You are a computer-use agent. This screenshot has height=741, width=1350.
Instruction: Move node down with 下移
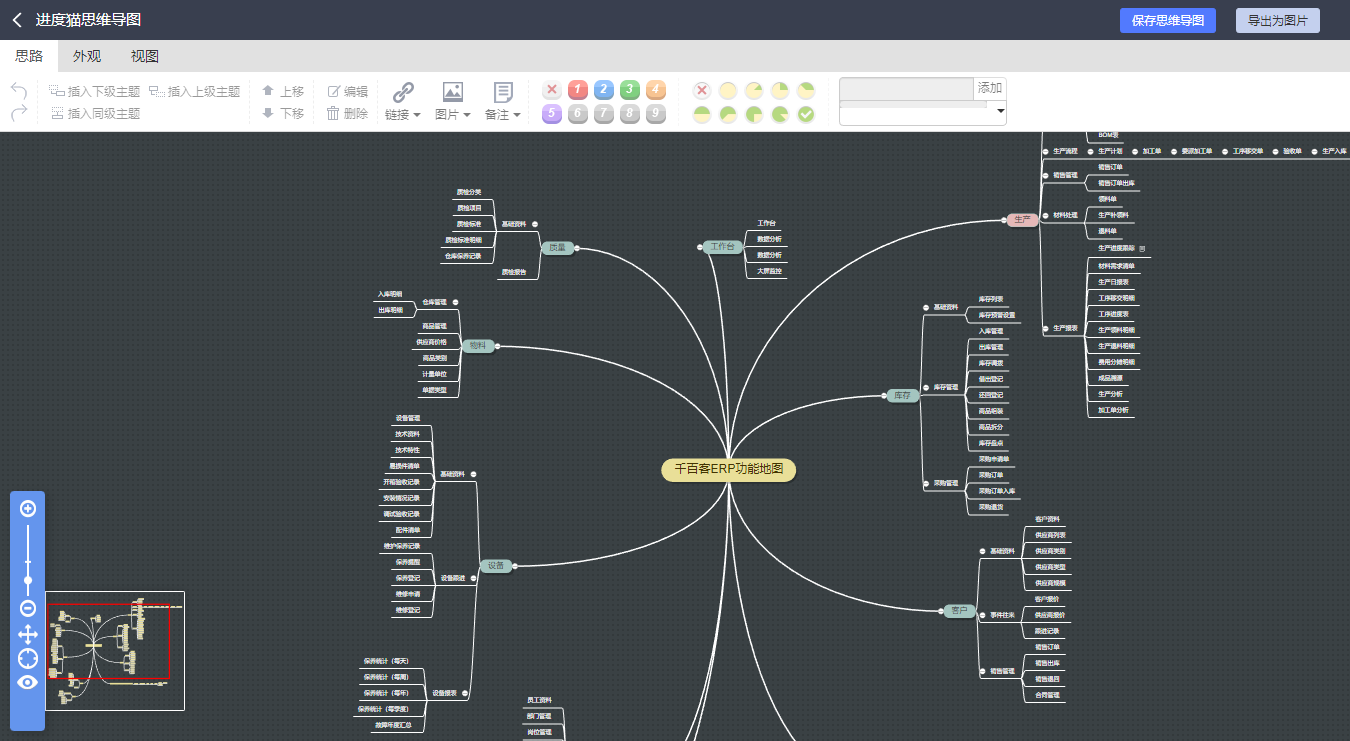[283, 113]
